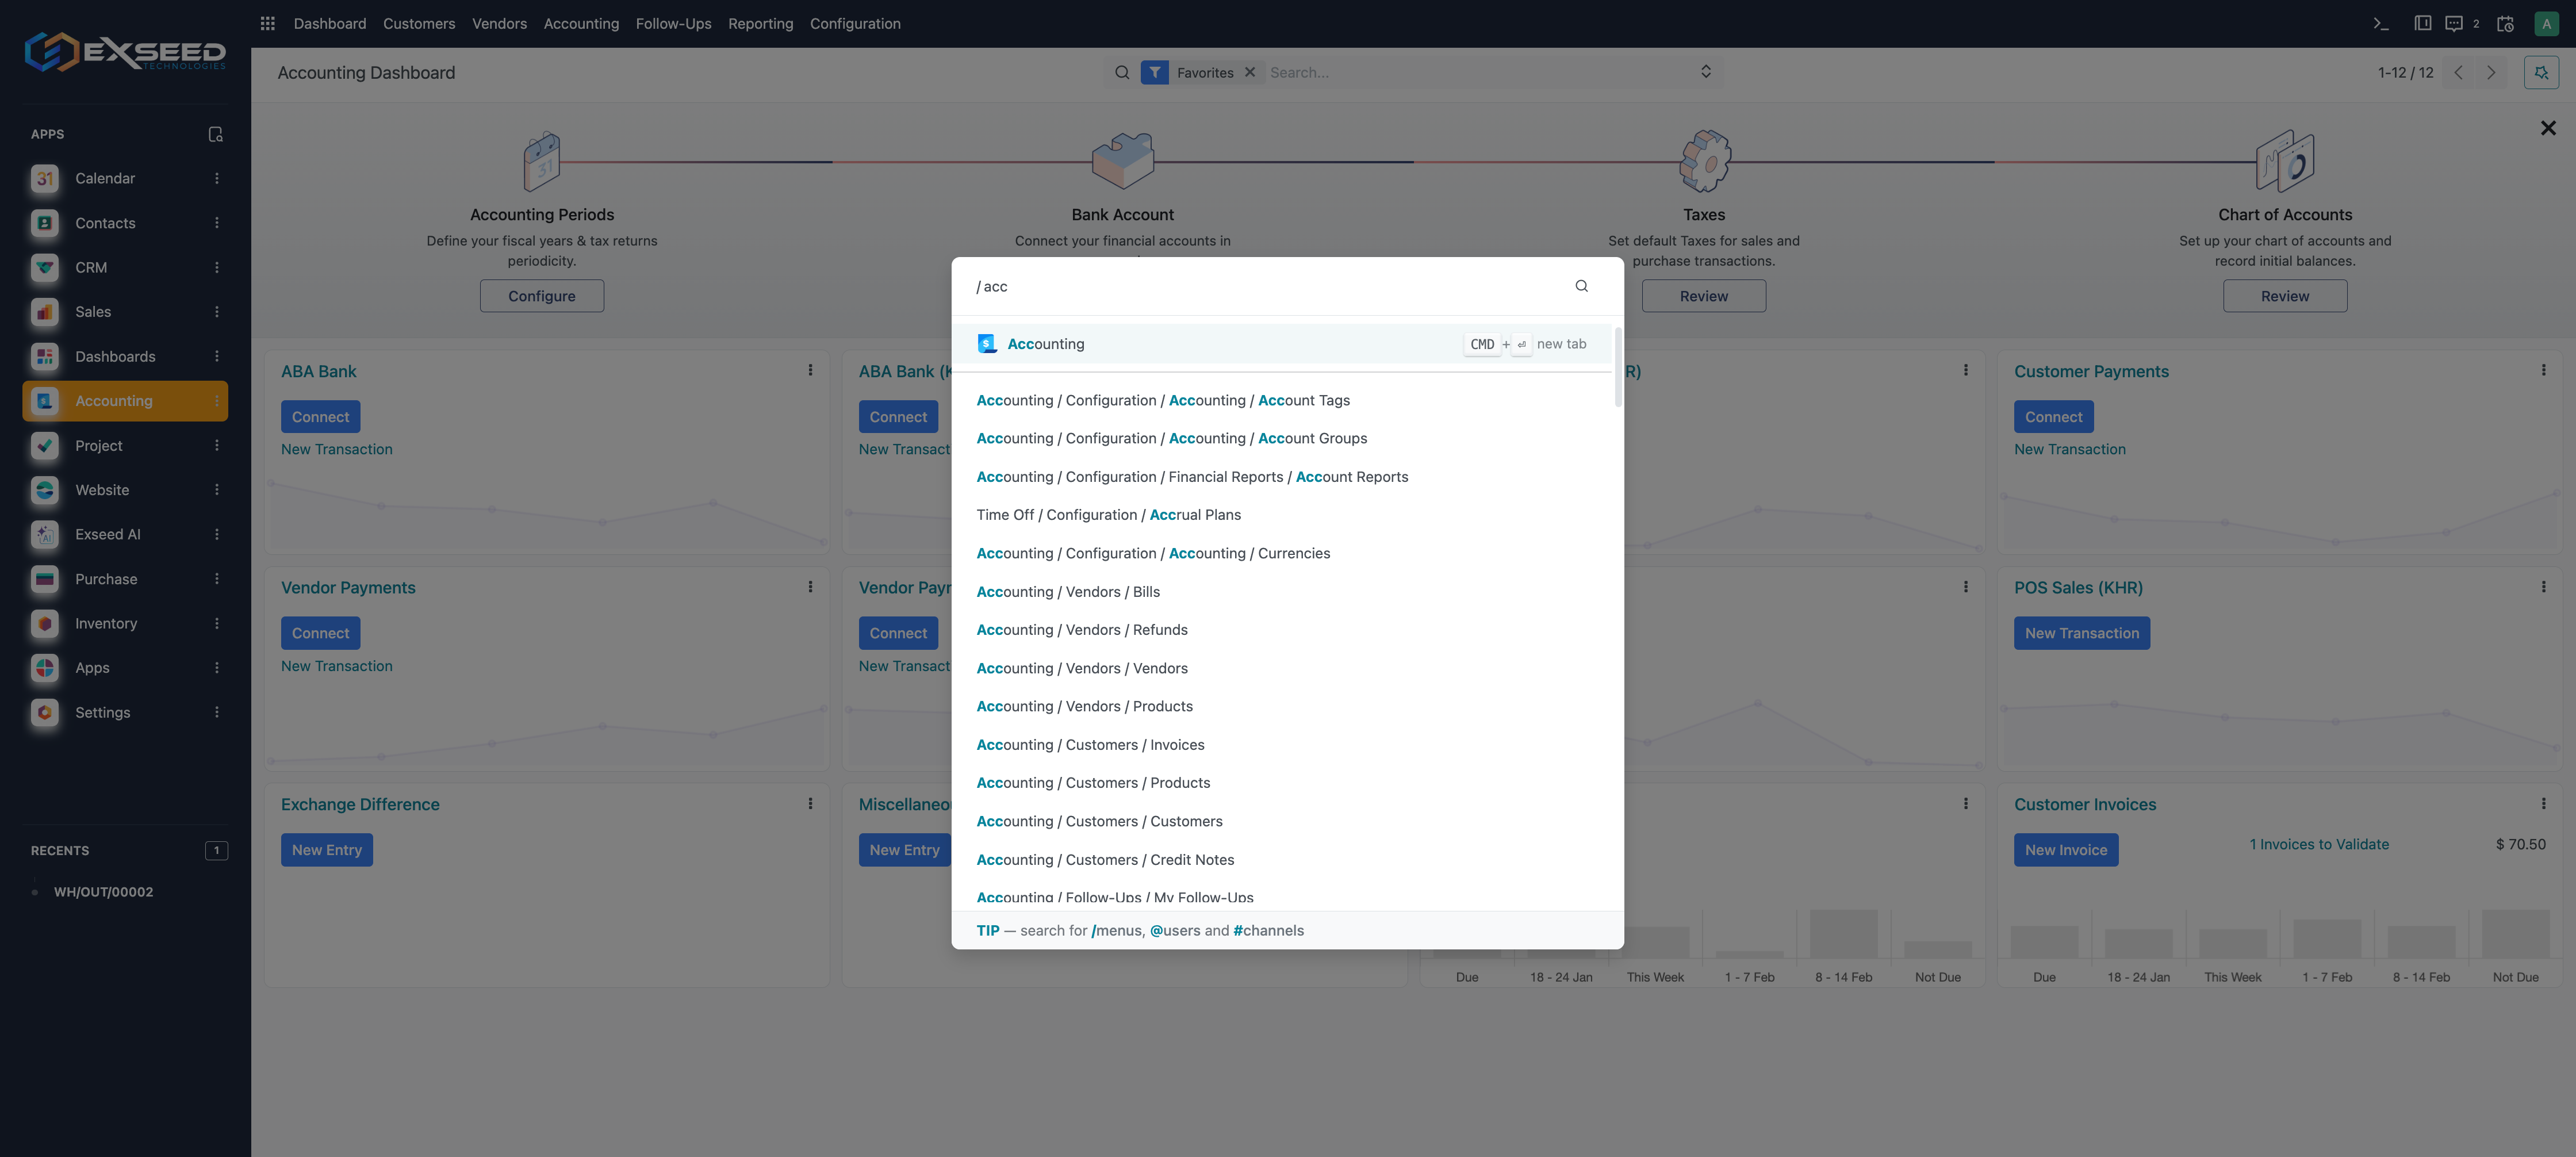
Task: Remove the Favorites filter chip
Action: tap(1250, 72)
